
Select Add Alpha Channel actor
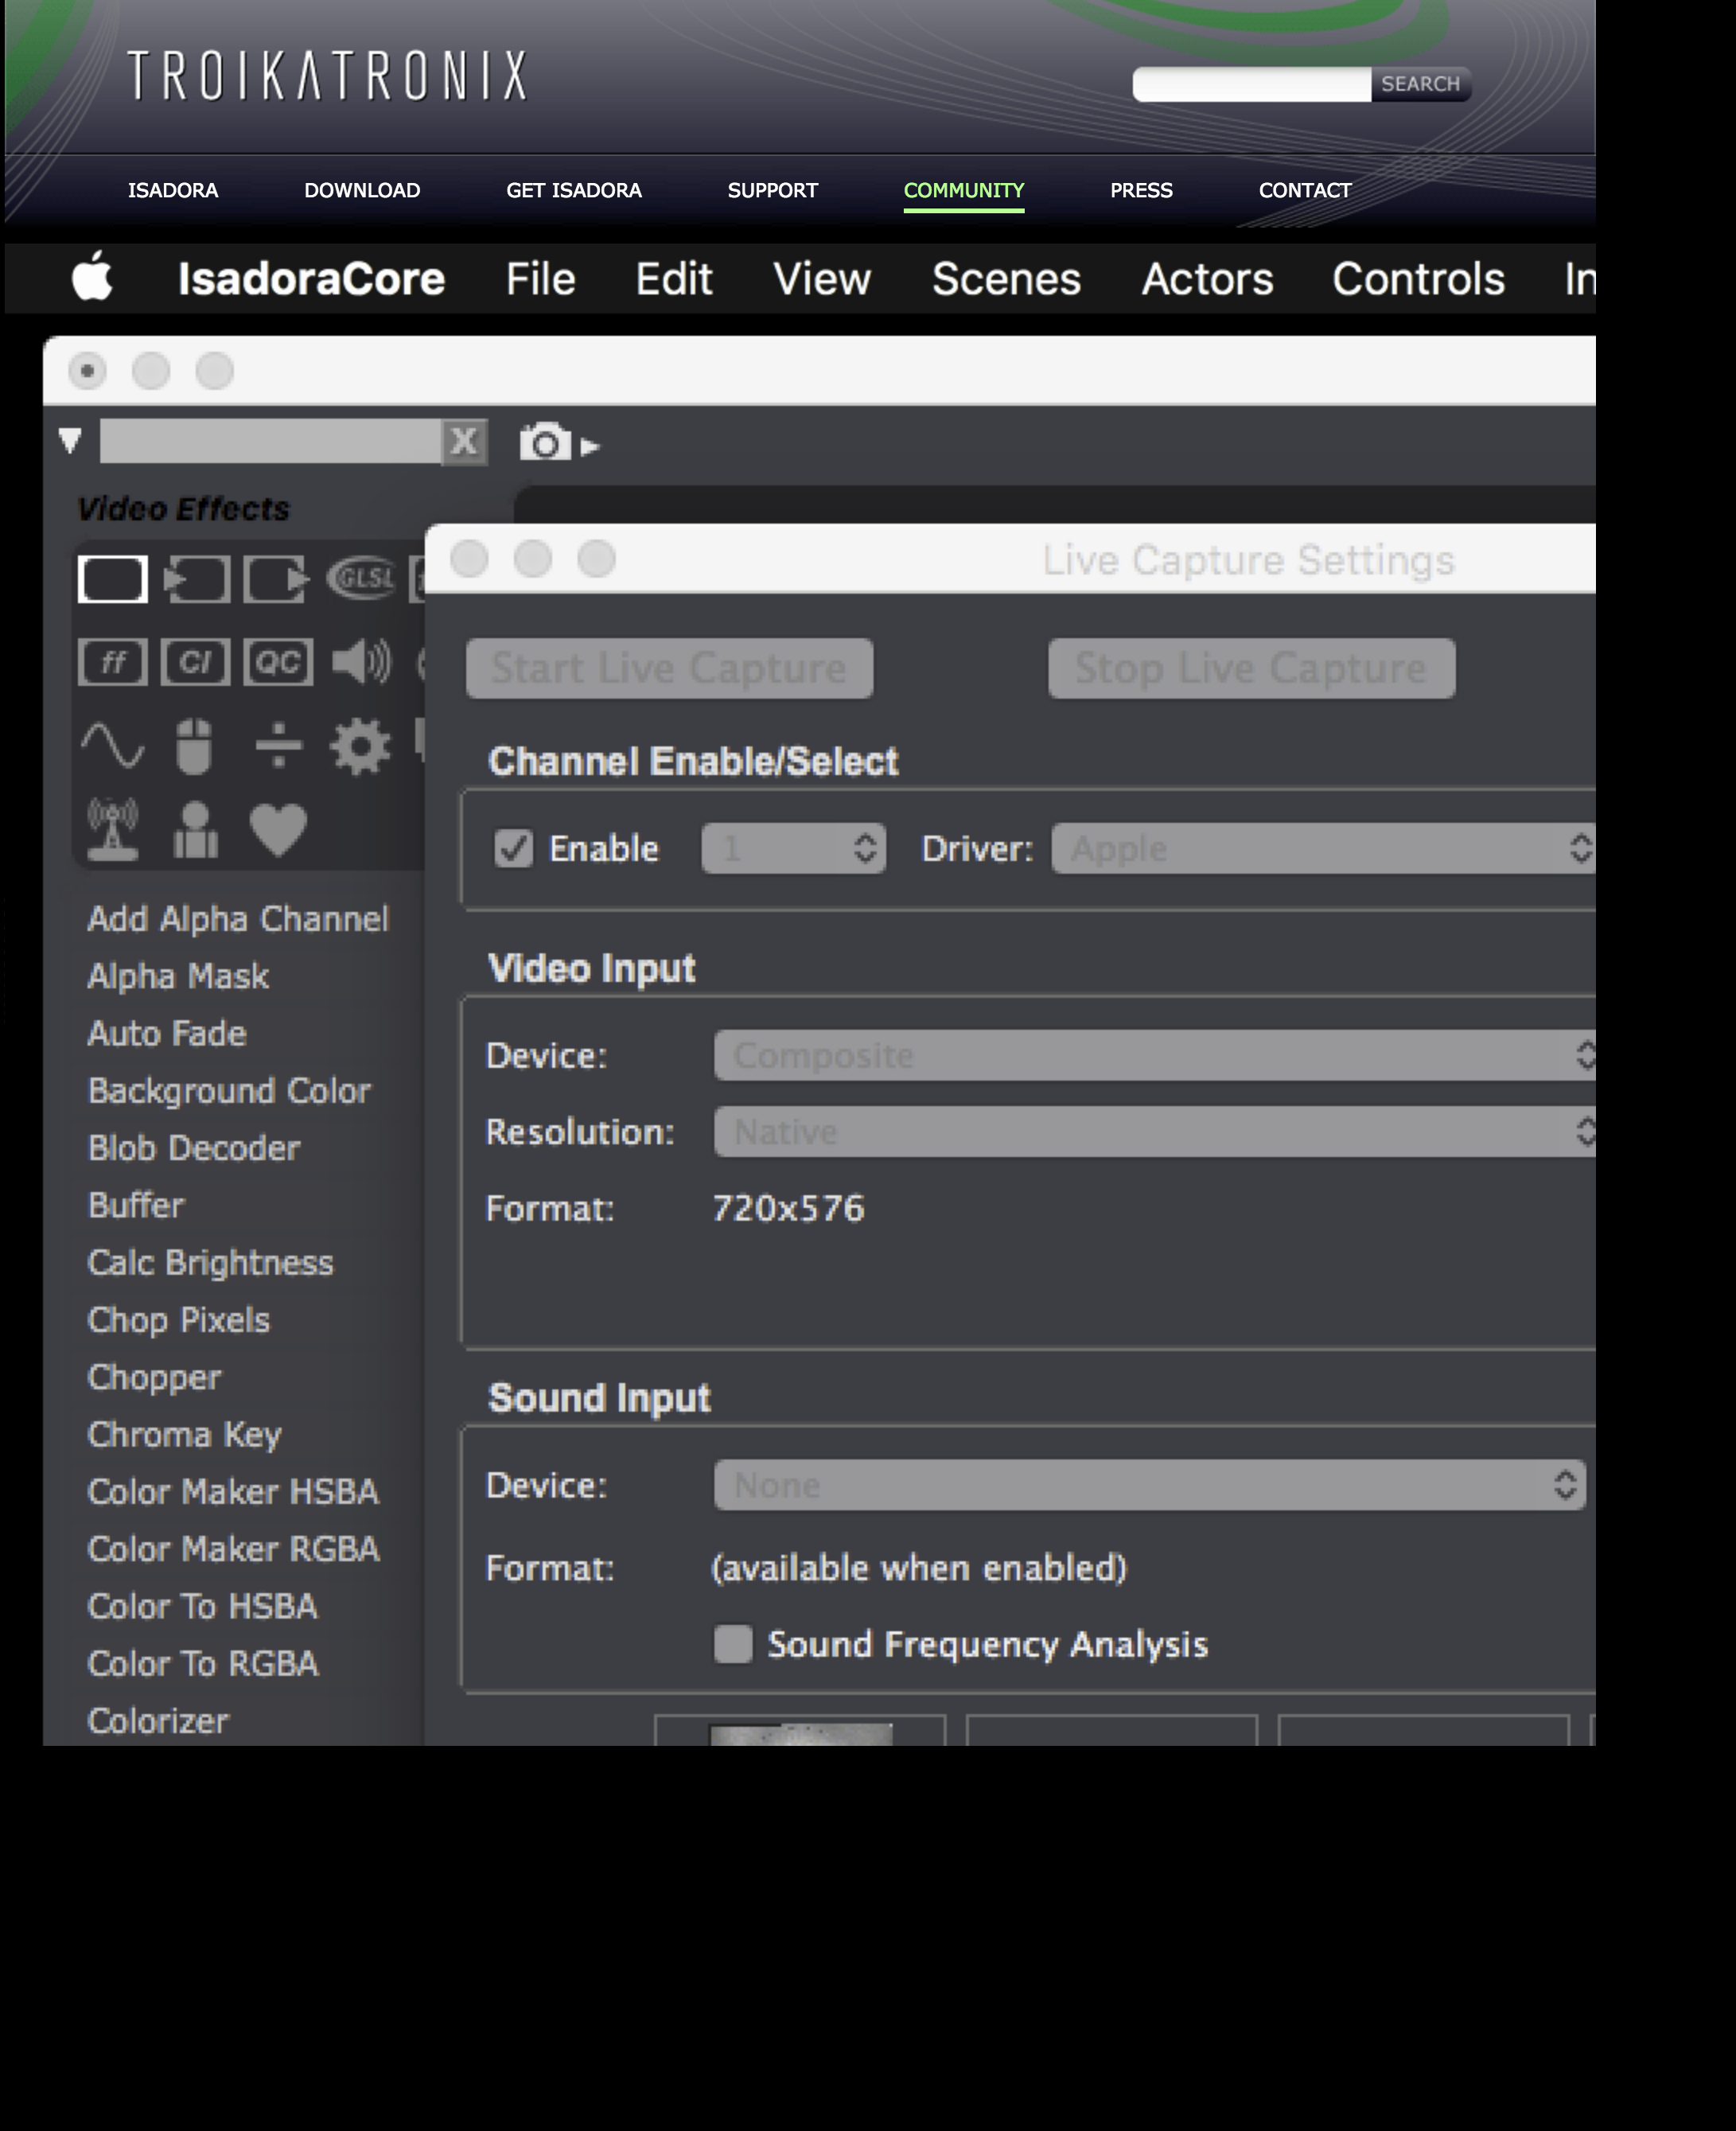pyautogui.click(x=238, y=918)
